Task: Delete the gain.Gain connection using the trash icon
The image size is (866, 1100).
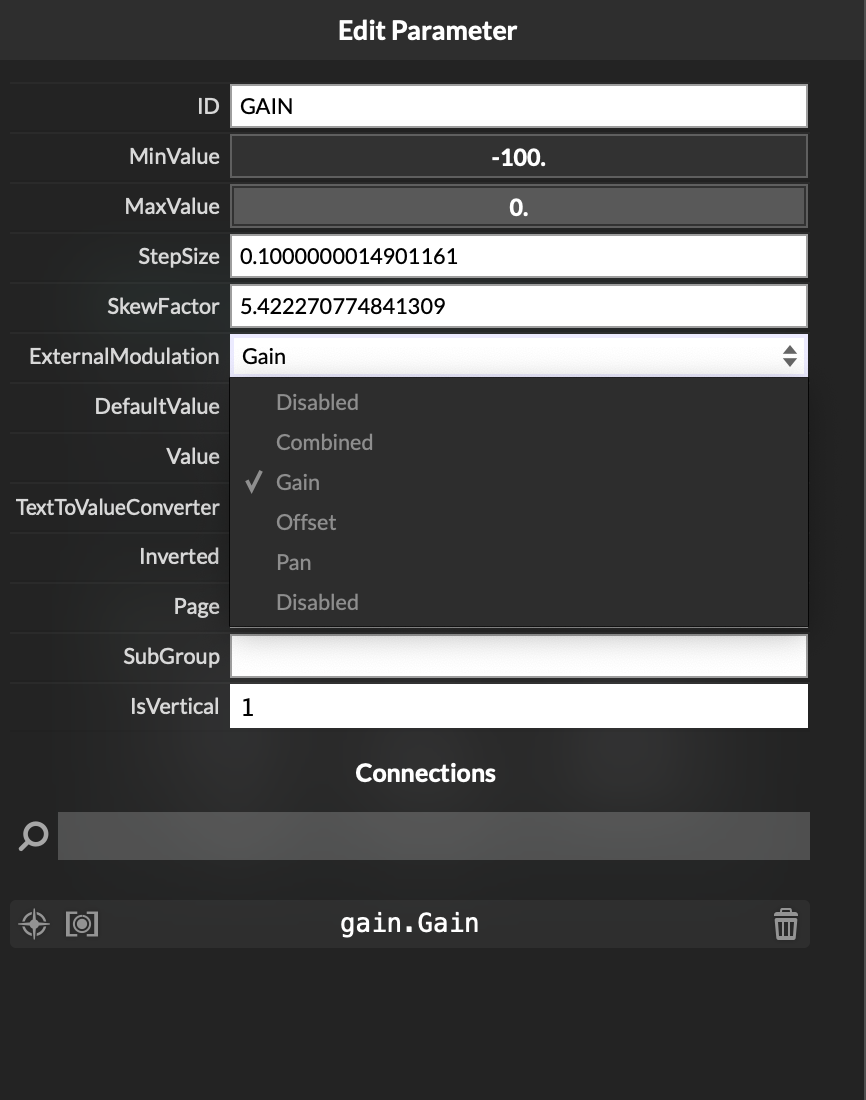Action: 786,924
